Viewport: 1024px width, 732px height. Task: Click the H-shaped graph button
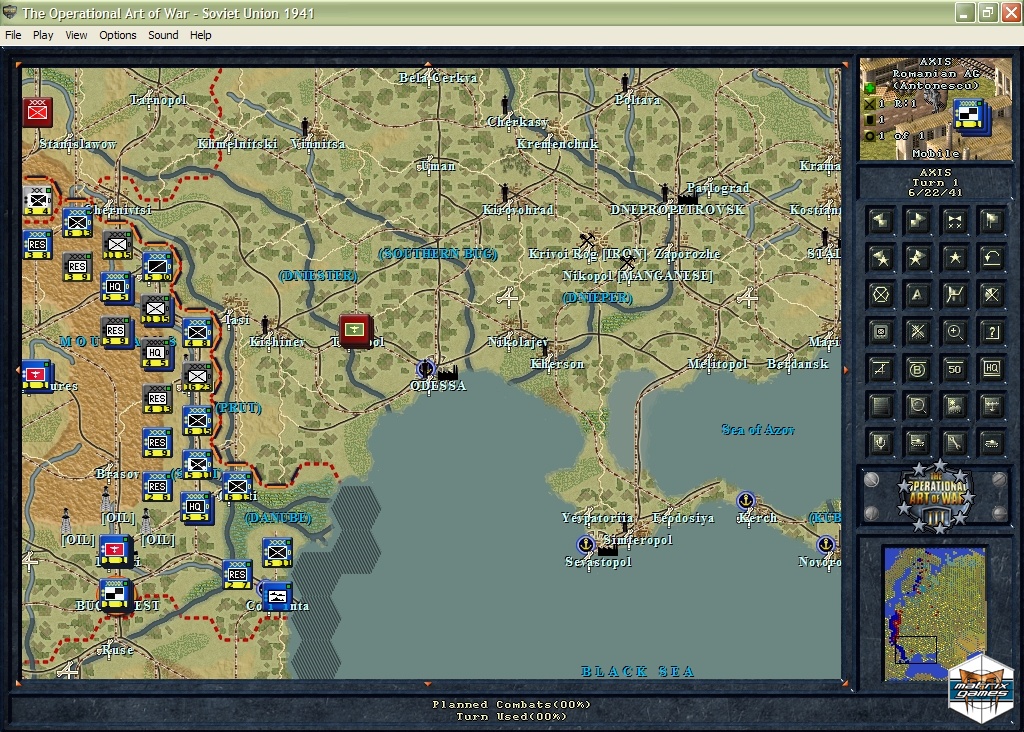point(954,295)
